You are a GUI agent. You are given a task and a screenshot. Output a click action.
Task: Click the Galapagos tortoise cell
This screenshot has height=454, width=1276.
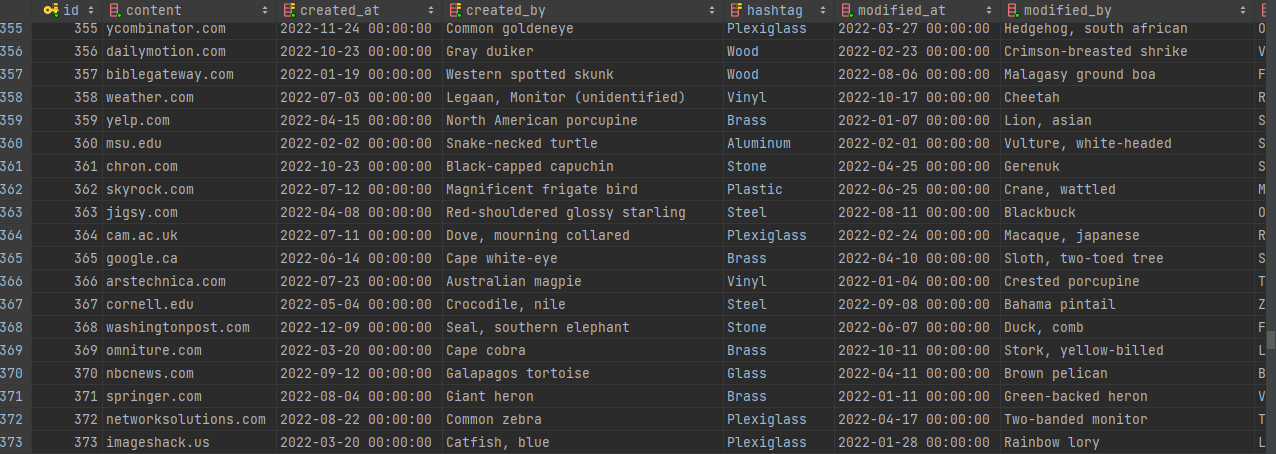582,373
